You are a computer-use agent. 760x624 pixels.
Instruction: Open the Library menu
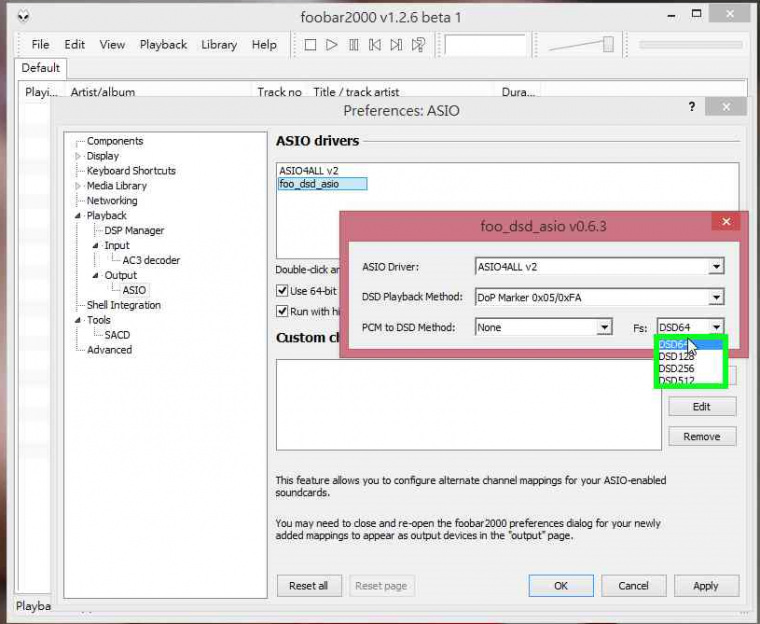(219, 45)
